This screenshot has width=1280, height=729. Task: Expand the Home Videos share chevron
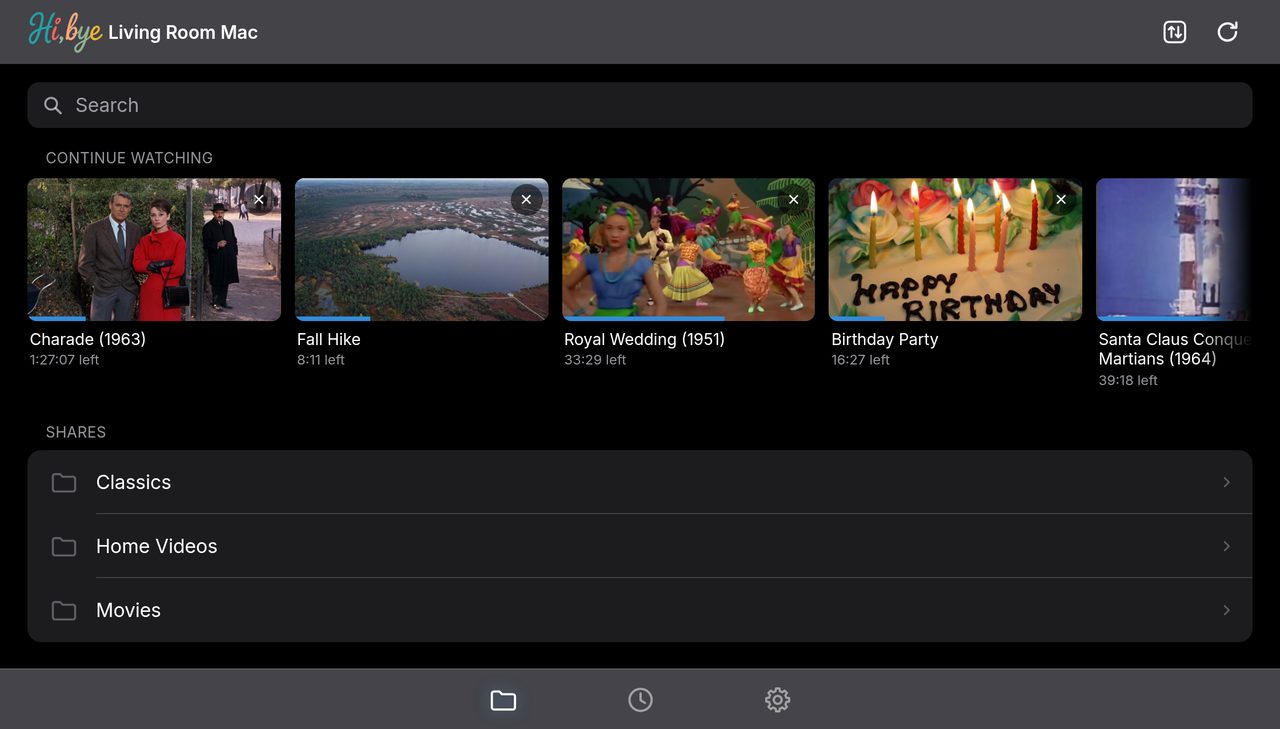(x=1226, y=546)
